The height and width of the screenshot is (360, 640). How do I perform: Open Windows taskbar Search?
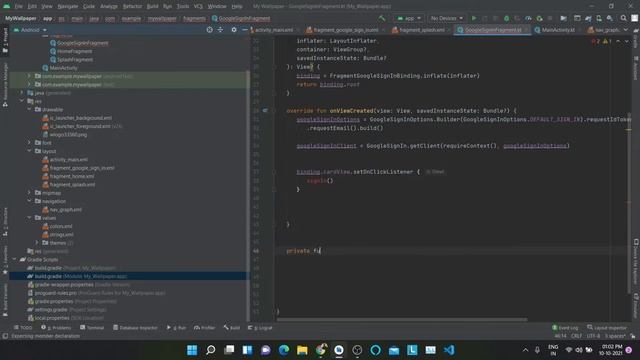click(211, 350)
